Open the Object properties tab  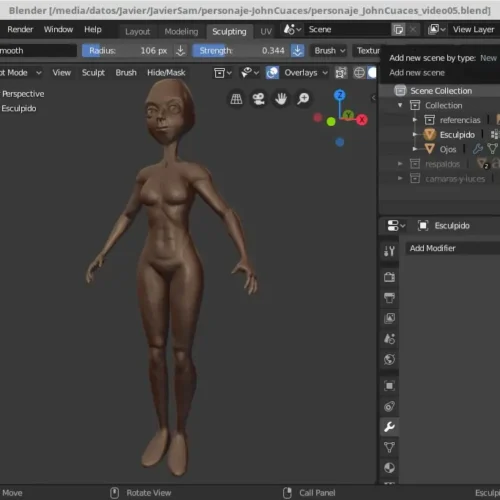(x=389, y=386)
